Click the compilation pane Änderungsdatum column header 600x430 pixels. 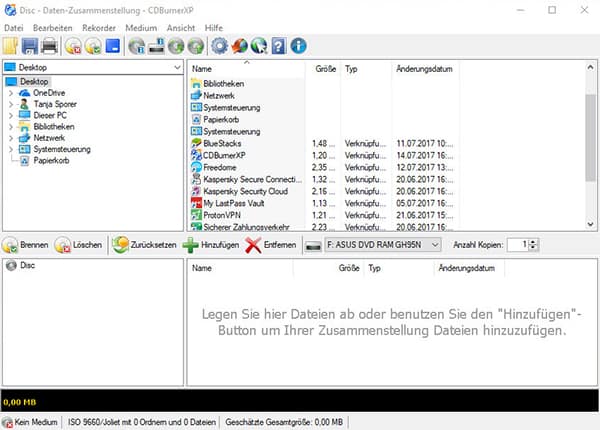coord(469,268)
